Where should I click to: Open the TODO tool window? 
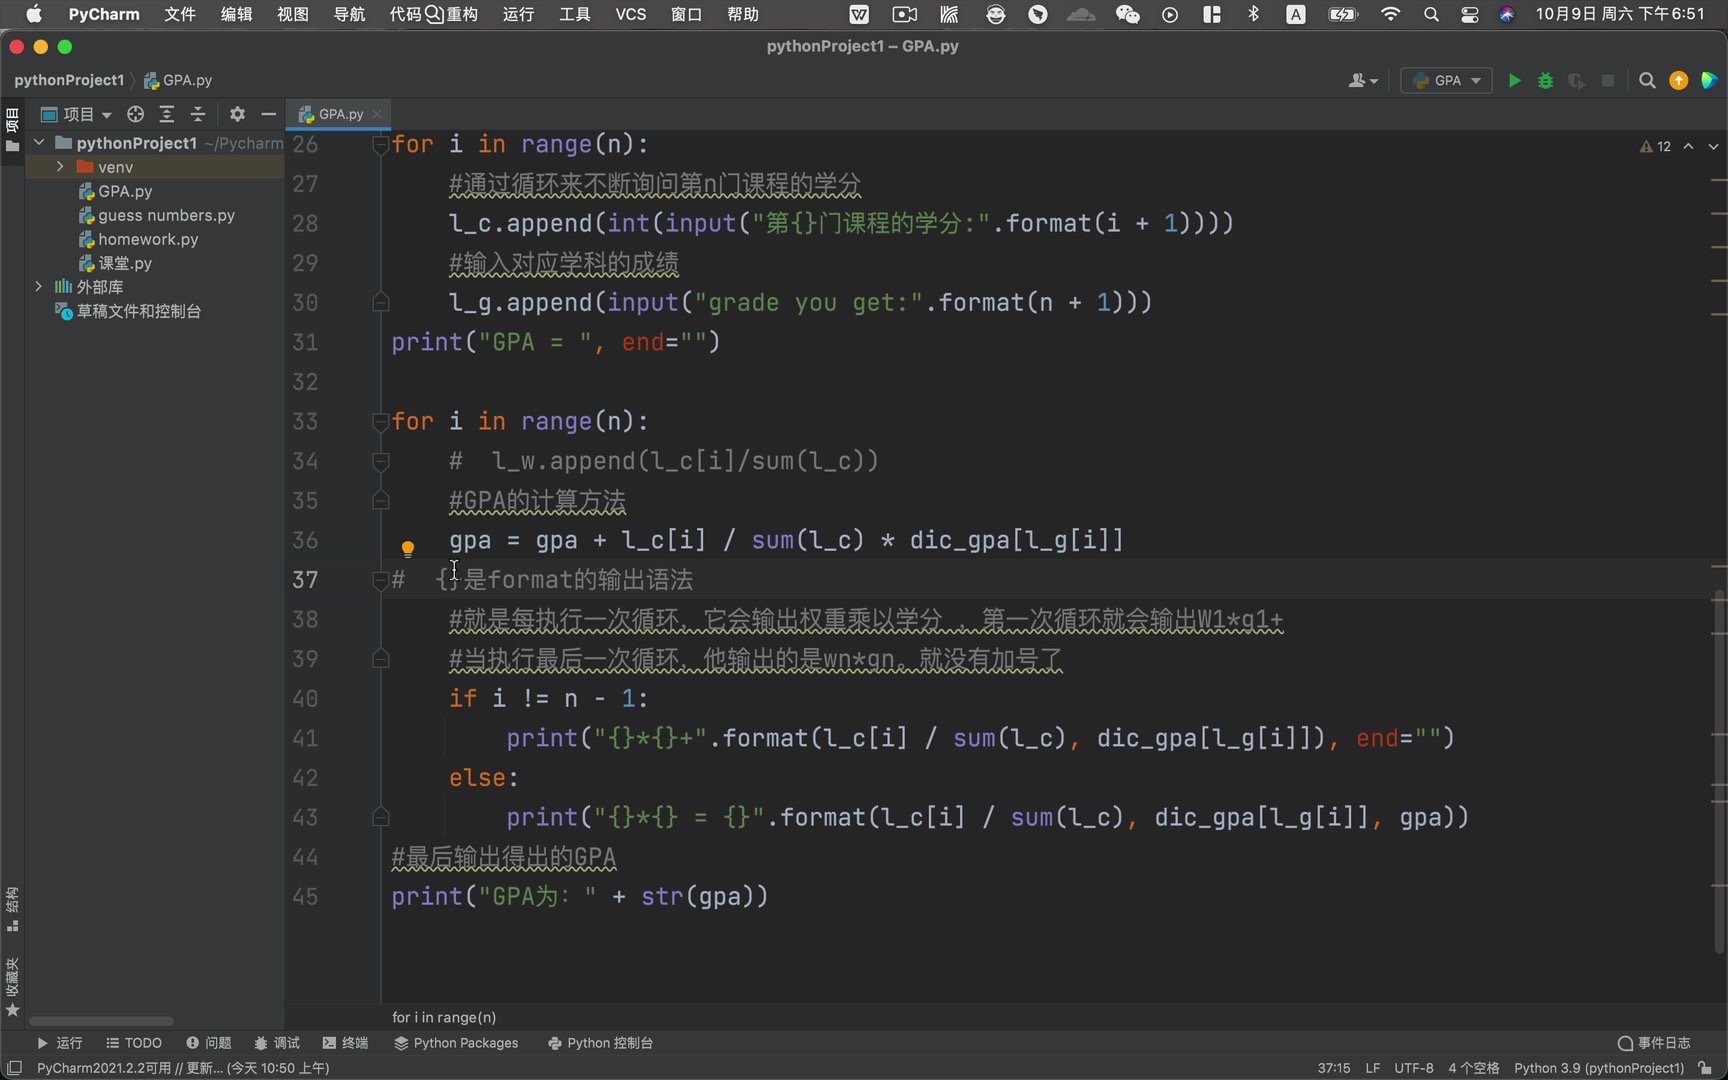point(134,1043)
